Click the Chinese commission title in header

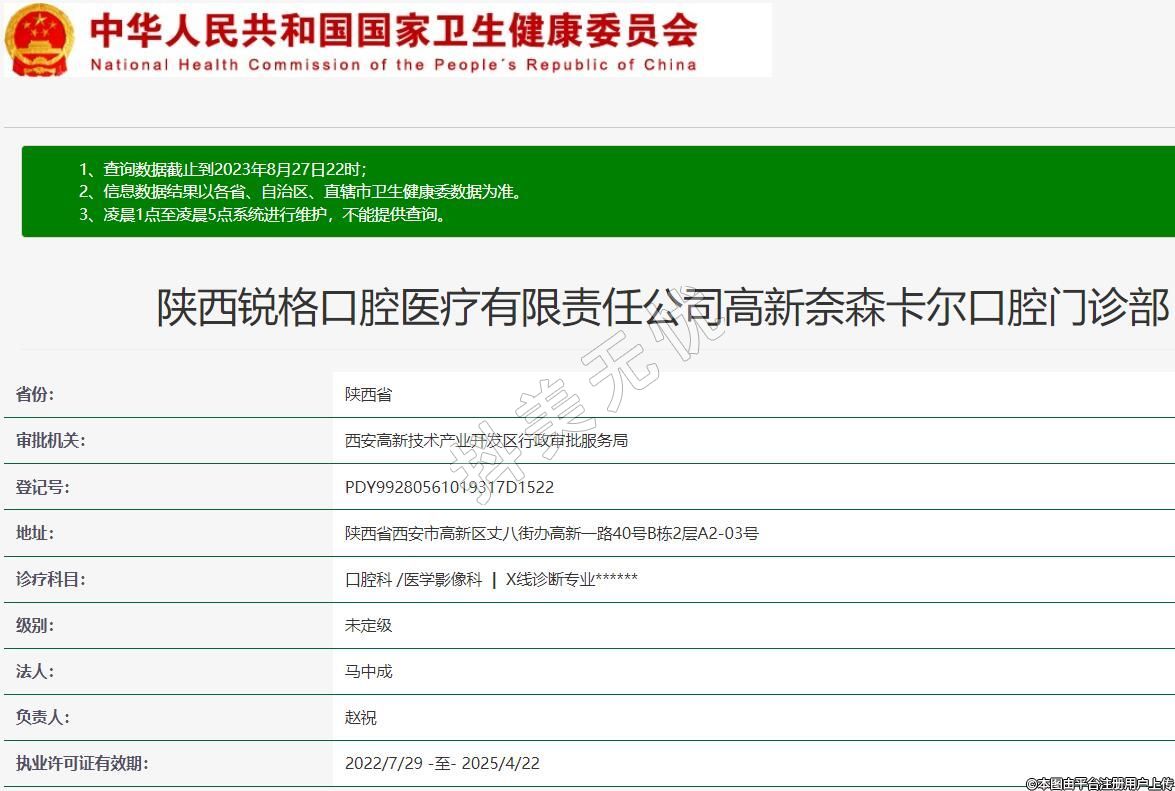[x=394, y=30]
